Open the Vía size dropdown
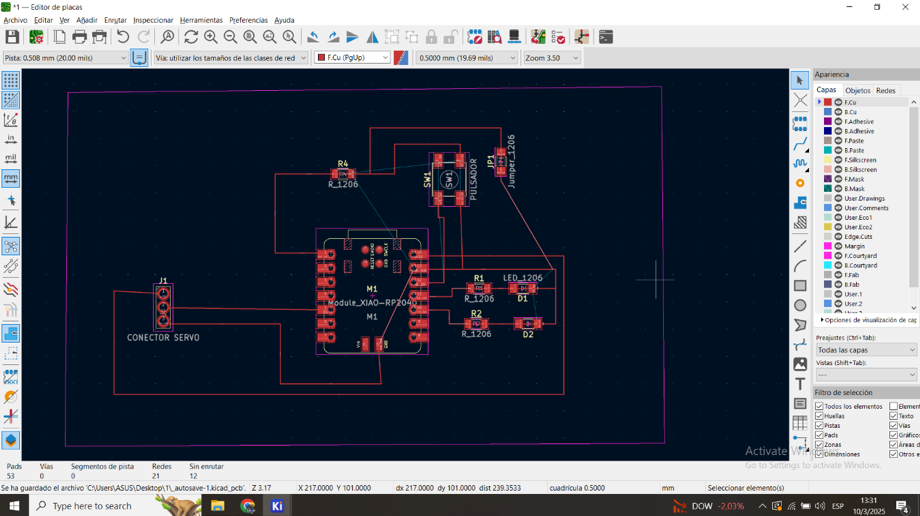920x516 pixels. [x=231, y=58]
